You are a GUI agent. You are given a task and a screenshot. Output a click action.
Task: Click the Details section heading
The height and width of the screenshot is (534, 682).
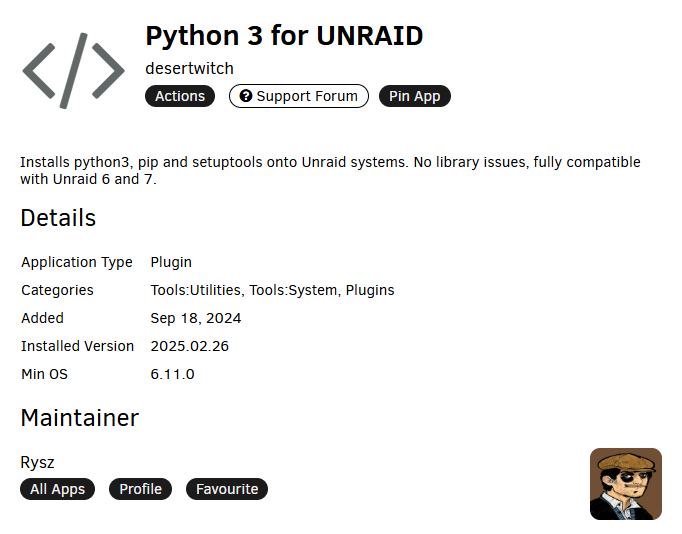[58, 218]
